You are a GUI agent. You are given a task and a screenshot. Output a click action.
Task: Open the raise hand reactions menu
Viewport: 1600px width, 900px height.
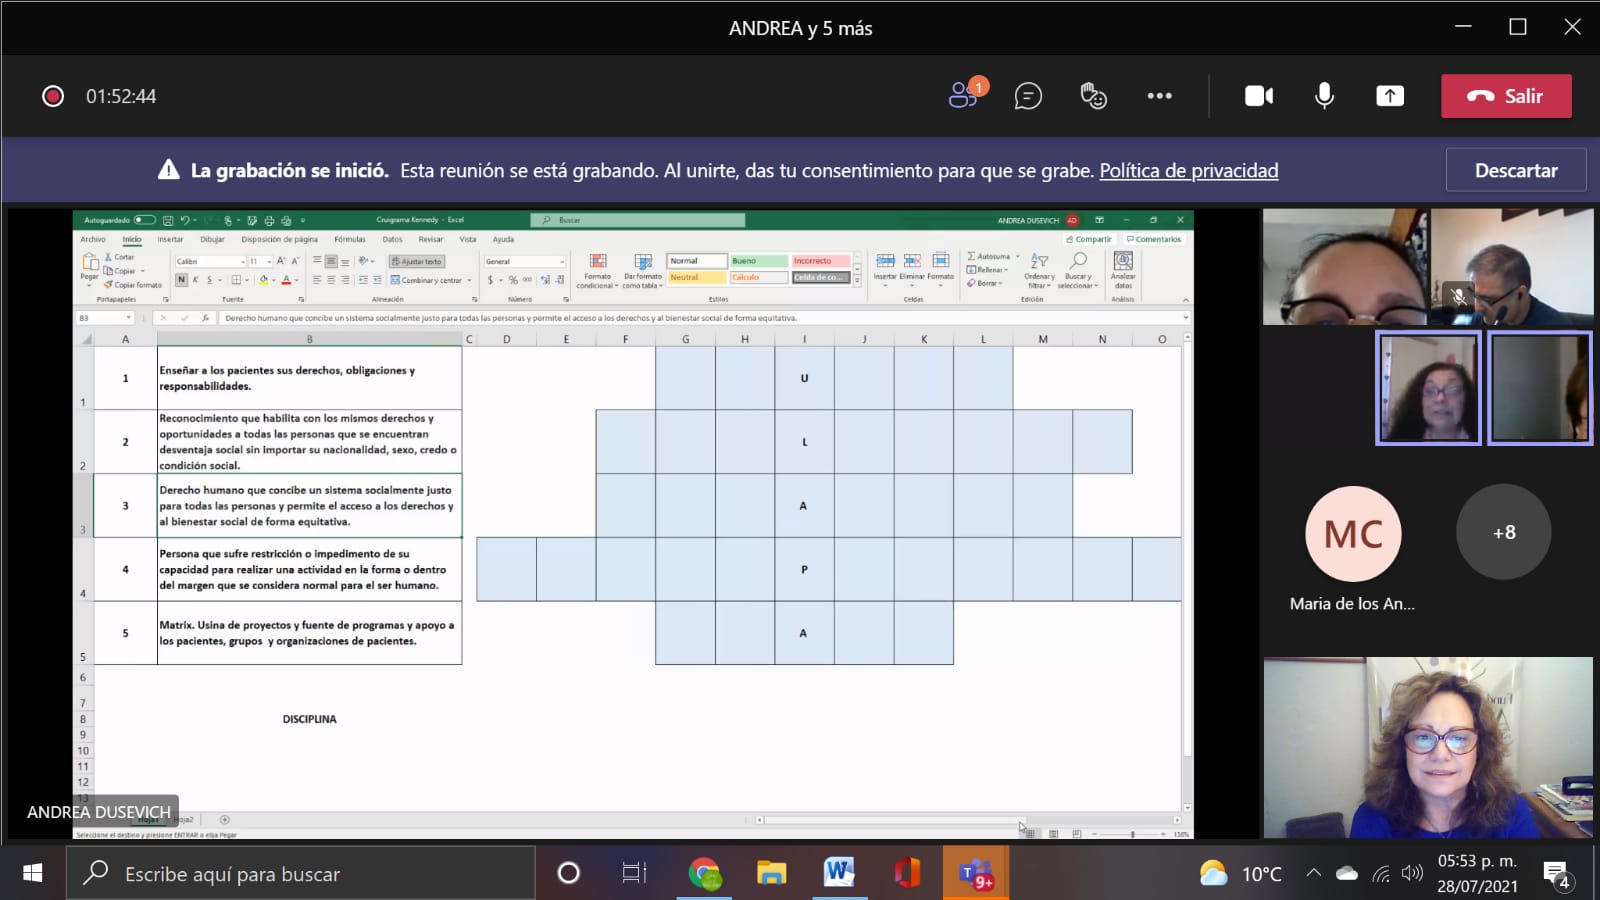click(x=1093, y=96)
